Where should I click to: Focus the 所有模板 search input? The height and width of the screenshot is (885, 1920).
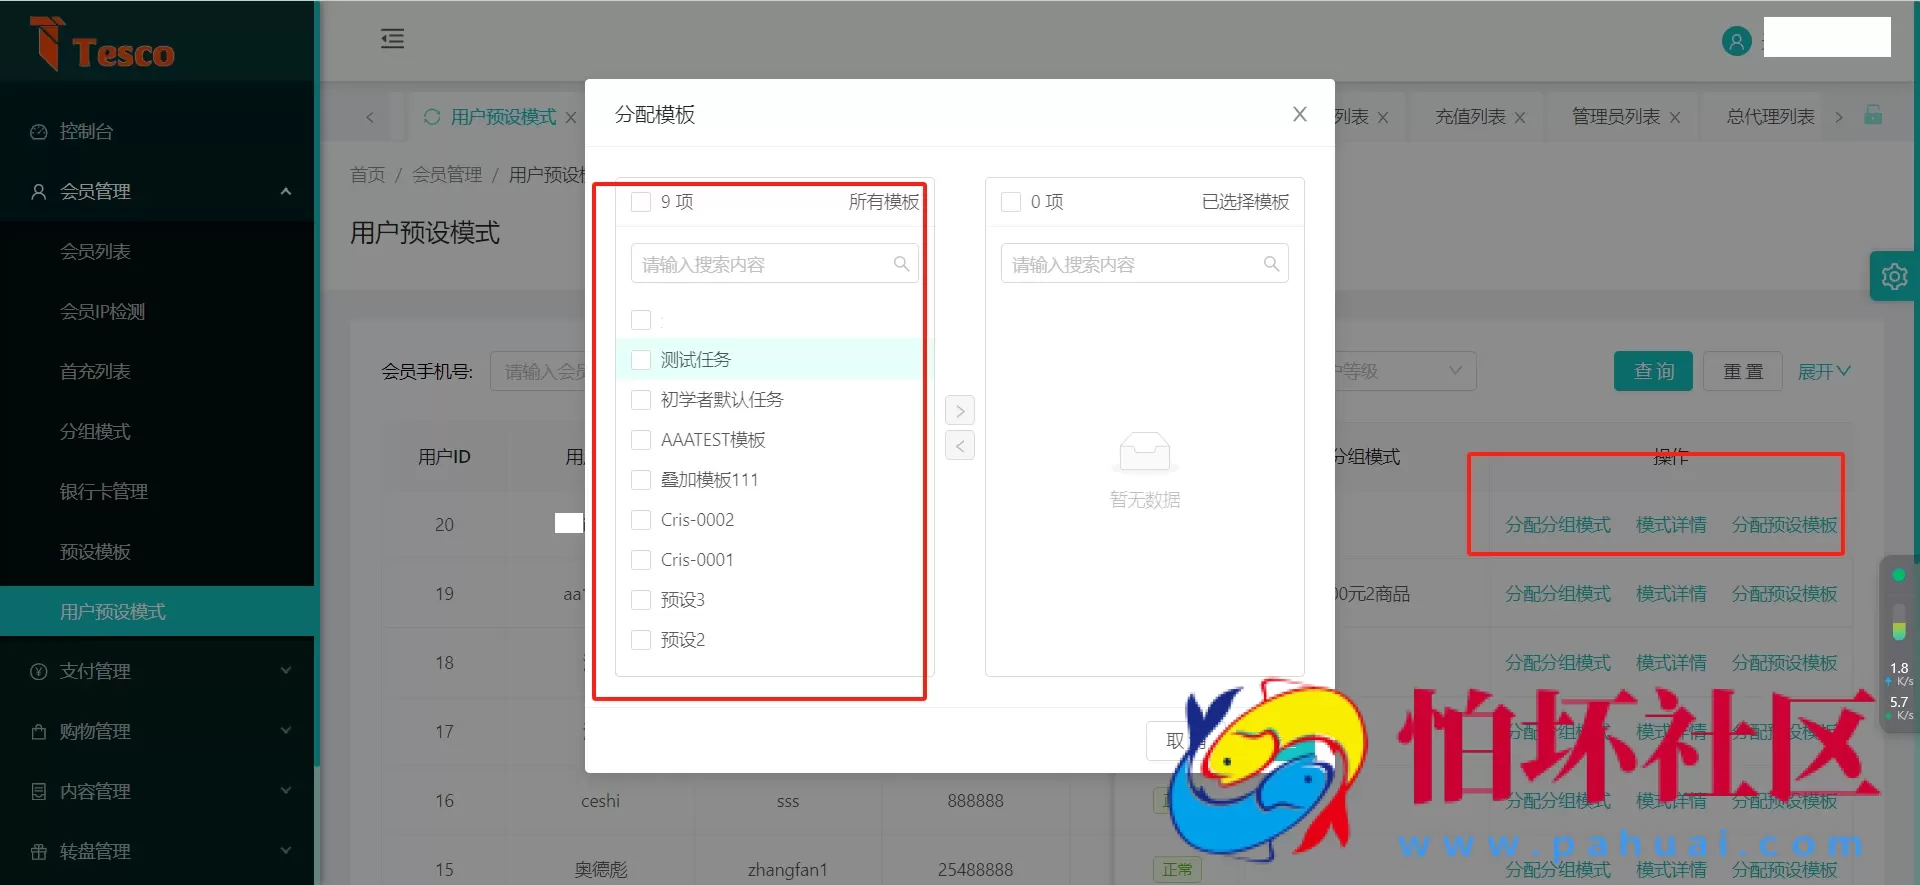click(x=775, y=264)
